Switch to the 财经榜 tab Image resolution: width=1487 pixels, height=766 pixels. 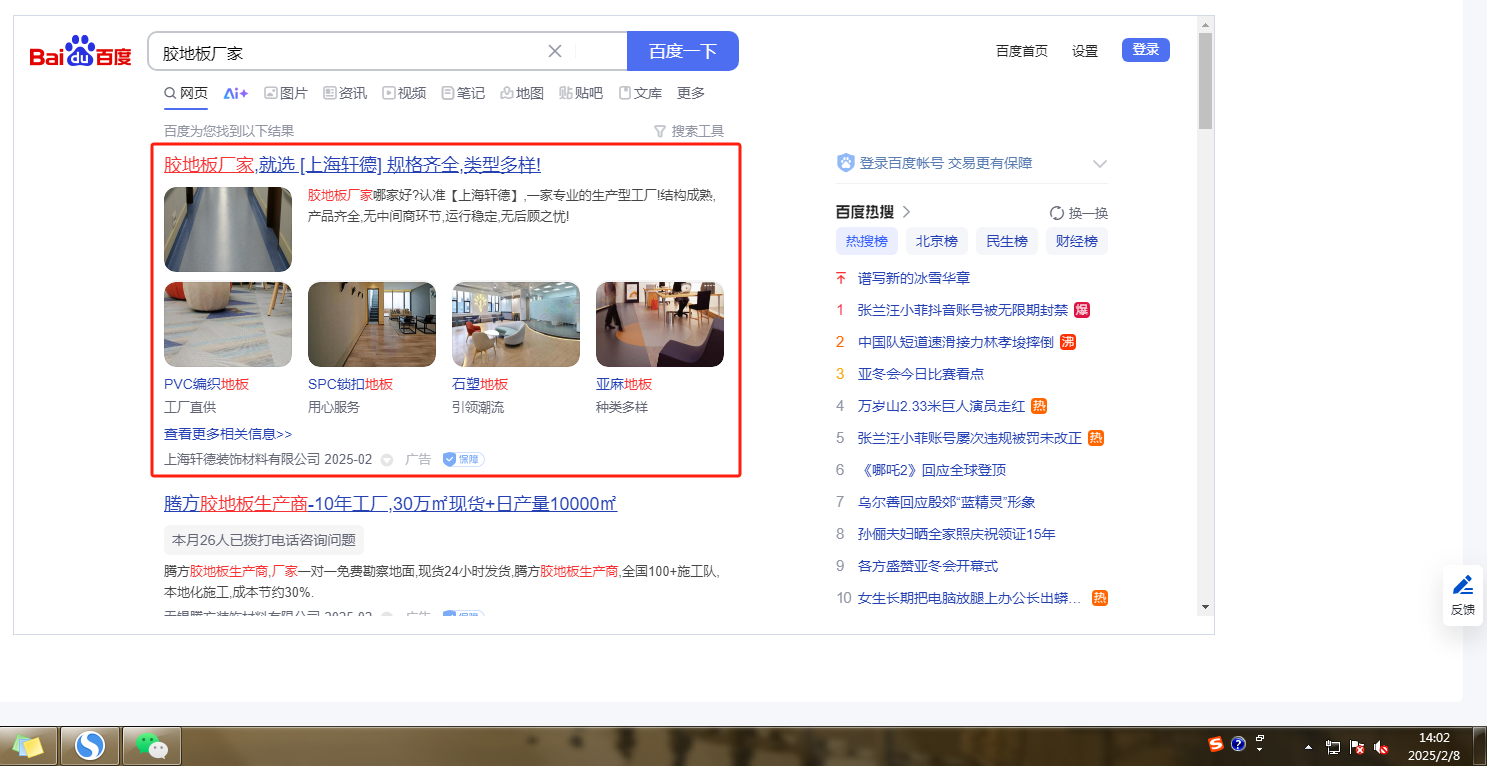tap(1077, 241)
